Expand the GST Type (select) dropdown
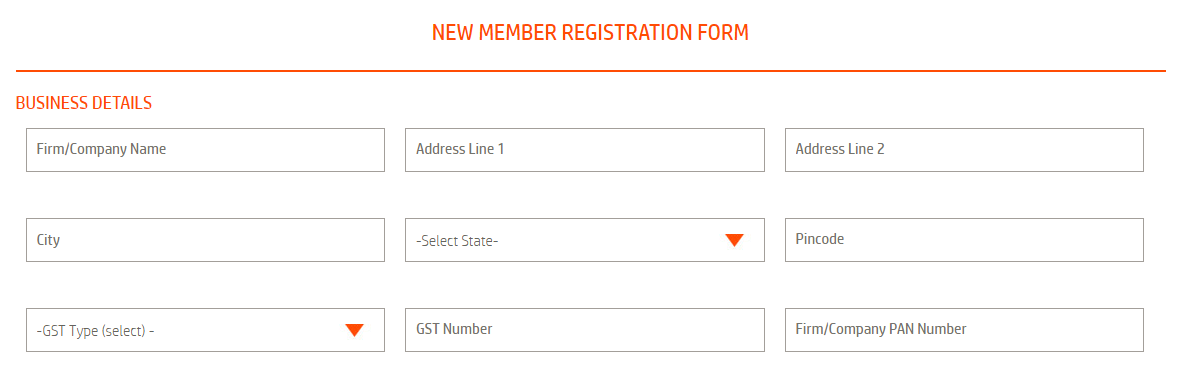This screenshot has height=373, width=1177. pos(205,330)
